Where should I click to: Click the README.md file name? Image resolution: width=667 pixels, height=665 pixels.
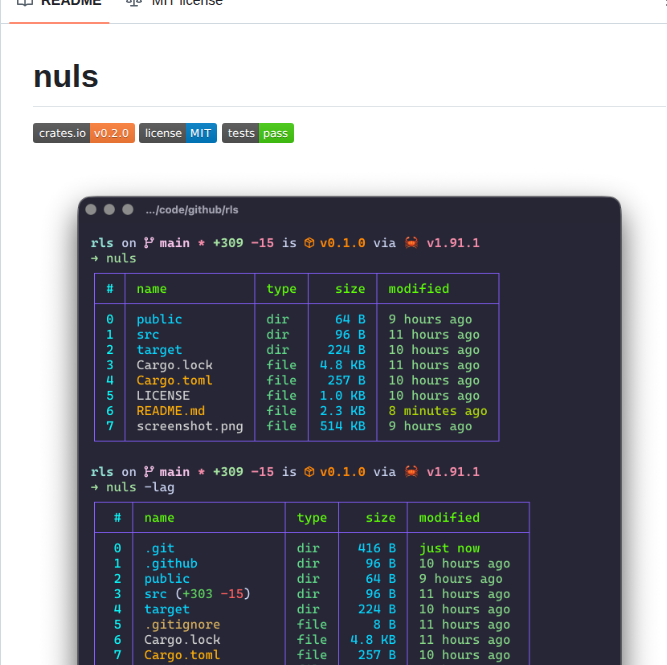[x=171, y=411]
